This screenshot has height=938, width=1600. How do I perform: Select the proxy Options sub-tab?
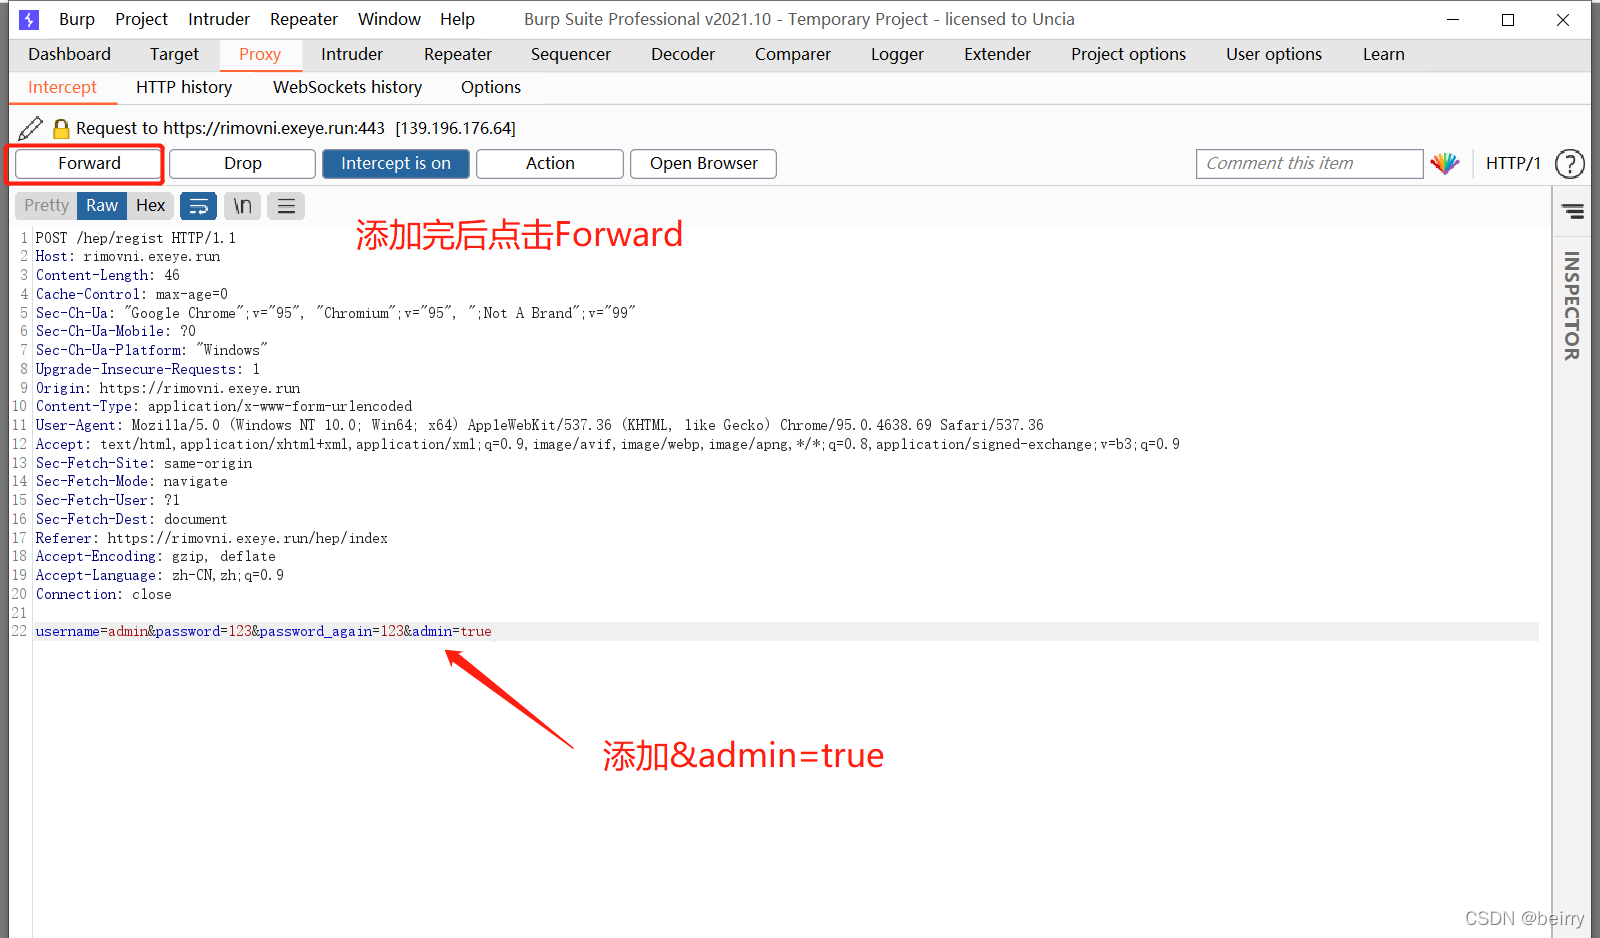click(x=491, y=88)
